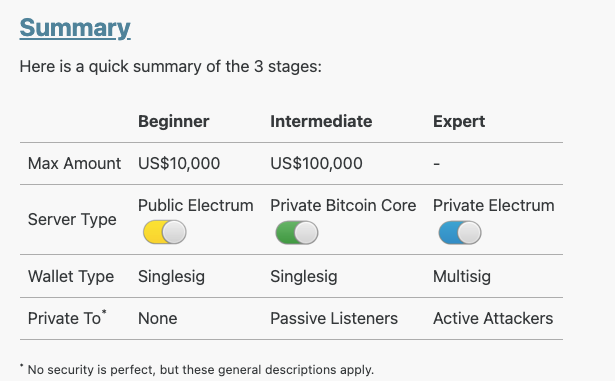Toggle the green Private Bitcoin Core switch
Viewport: 615px width, 381px height.
[297, 233]
